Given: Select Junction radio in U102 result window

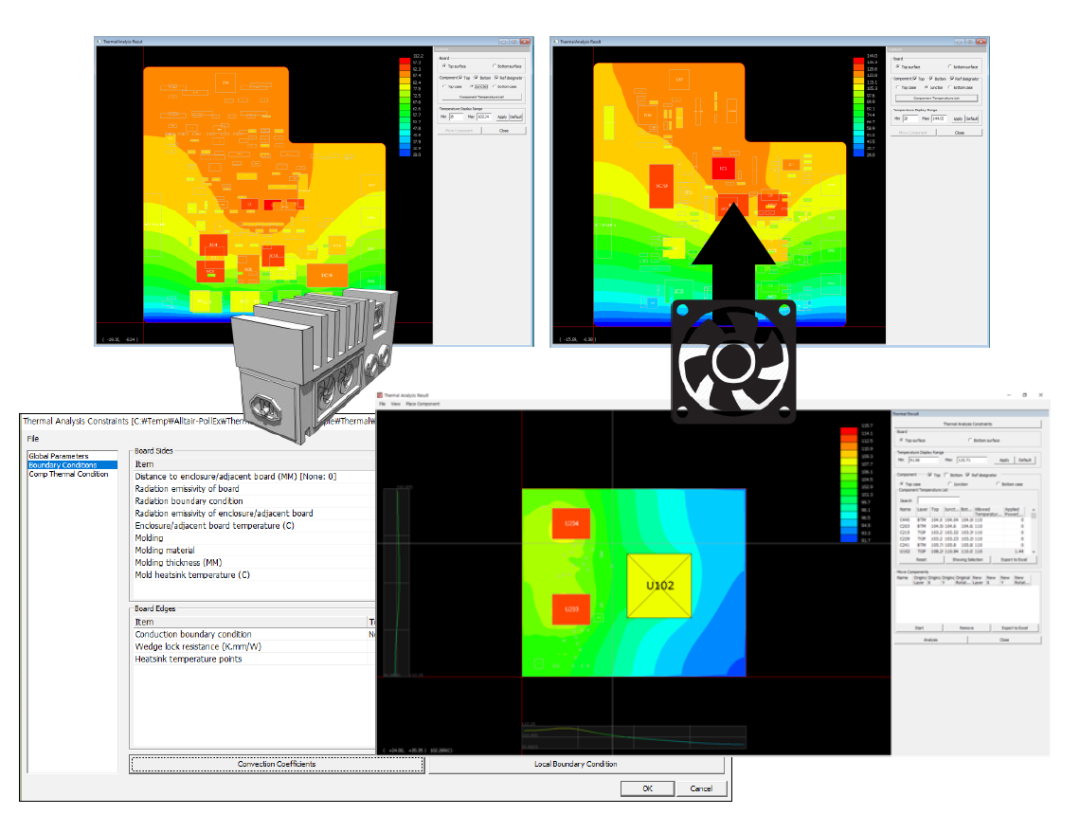Looking at the screenshot, I should tap(959, 484).
